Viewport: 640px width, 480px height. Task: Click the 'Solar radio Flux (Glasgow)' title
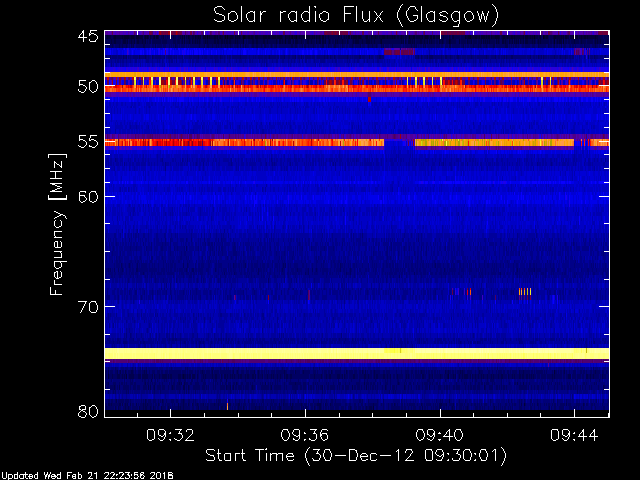point(356,16)
